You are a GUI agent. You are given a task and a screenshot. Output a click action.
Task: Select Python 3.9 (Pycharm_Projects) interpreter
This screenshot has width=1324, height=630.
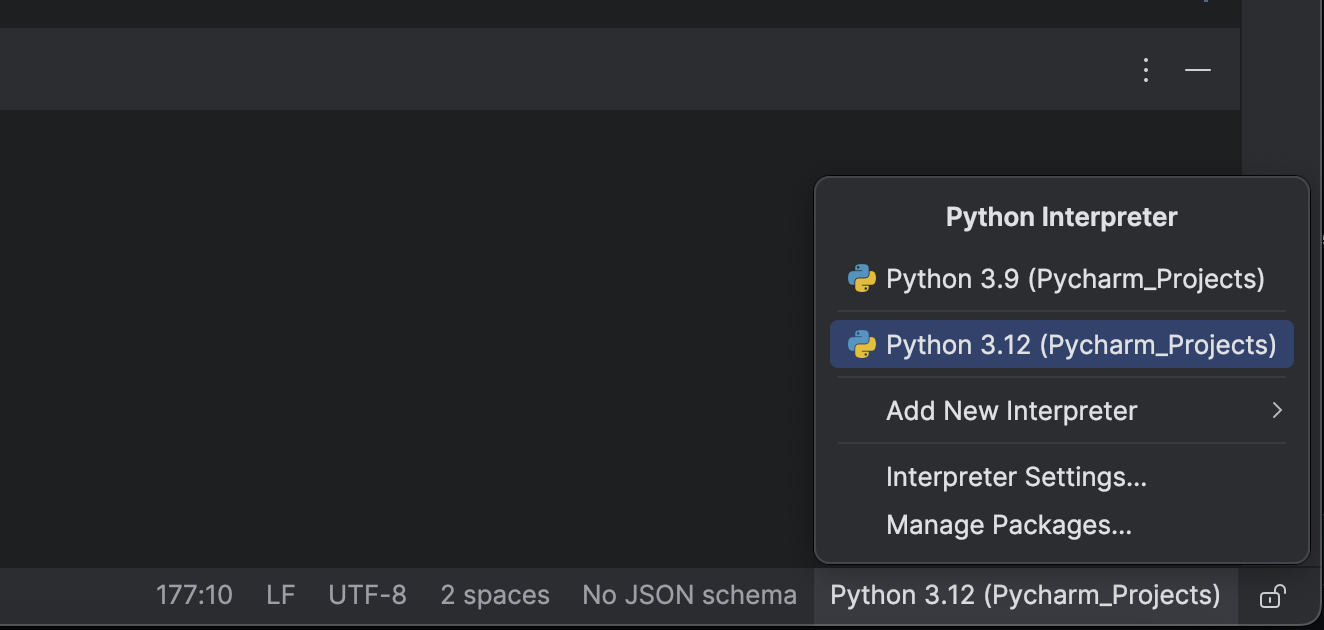coord(1061,279)
